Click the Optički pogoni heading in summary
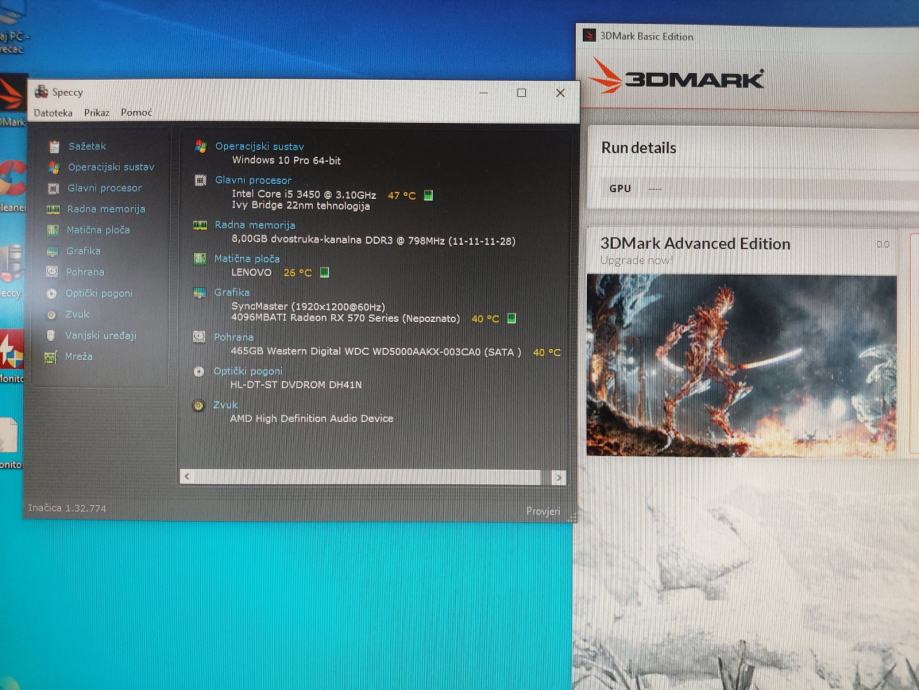919x690 pixels. coord(247,371)
